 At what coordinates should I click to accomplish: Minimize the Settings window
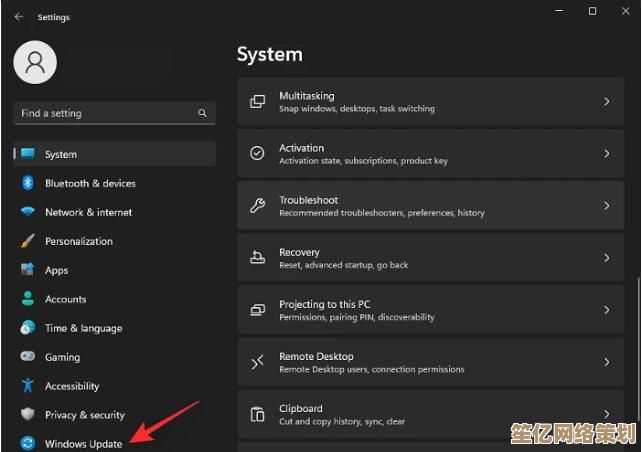tap(559, 11)
